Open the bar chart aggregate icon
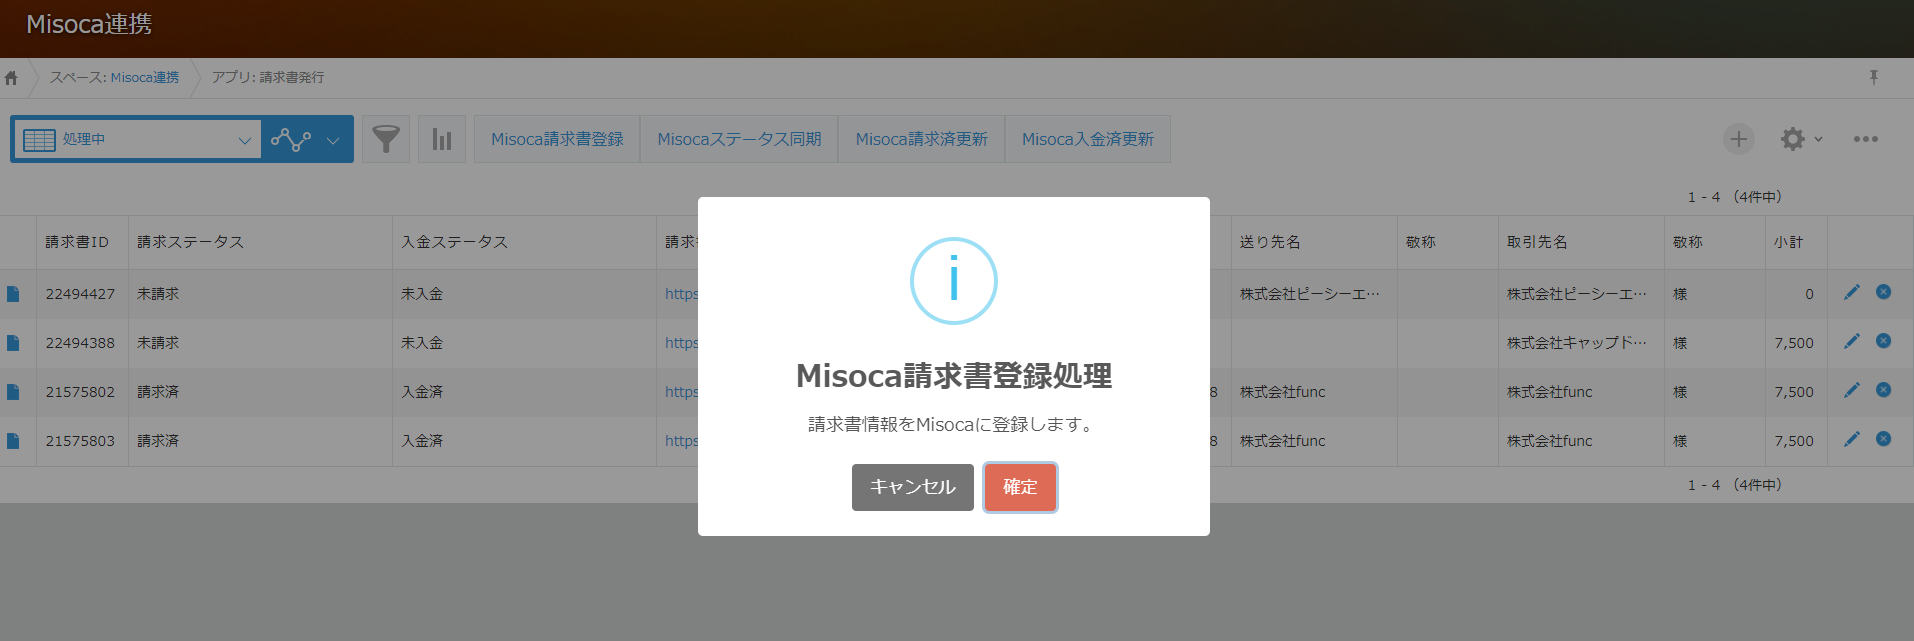 tap(442, 139)
